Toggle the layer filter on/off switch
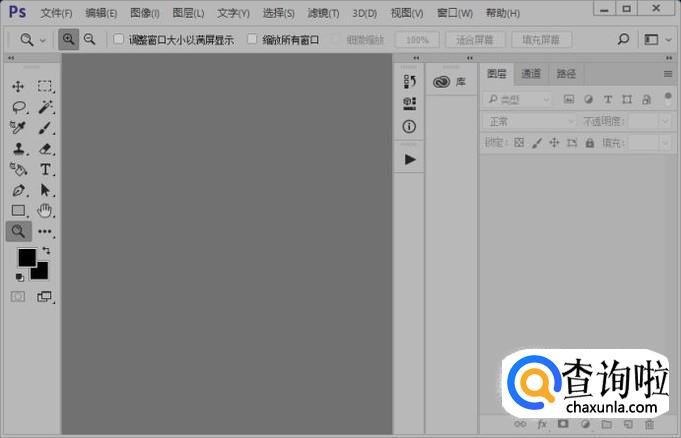Viewport: 681px width, 438px height. pyautogui.click(x=668, y=99)
